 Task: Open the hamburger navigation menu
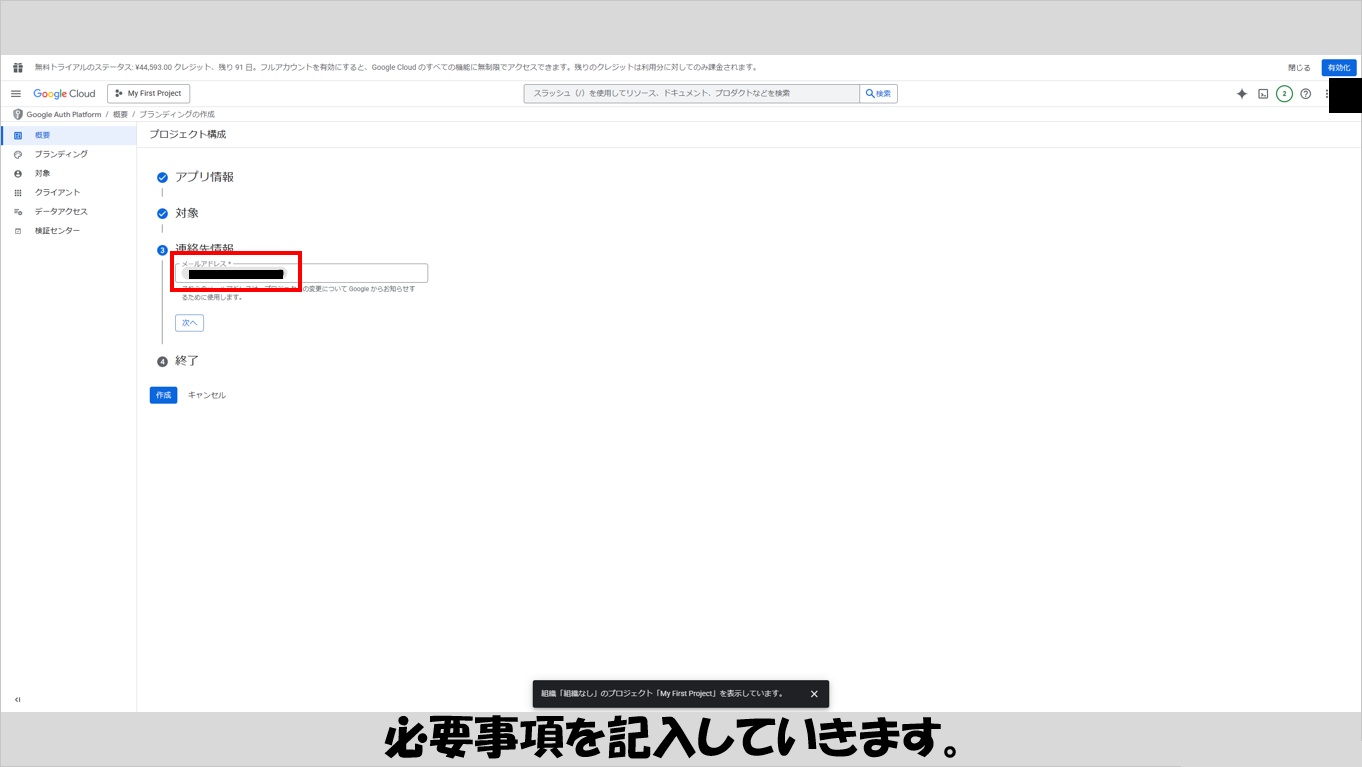pyautogui.click(x=16, y=94)
